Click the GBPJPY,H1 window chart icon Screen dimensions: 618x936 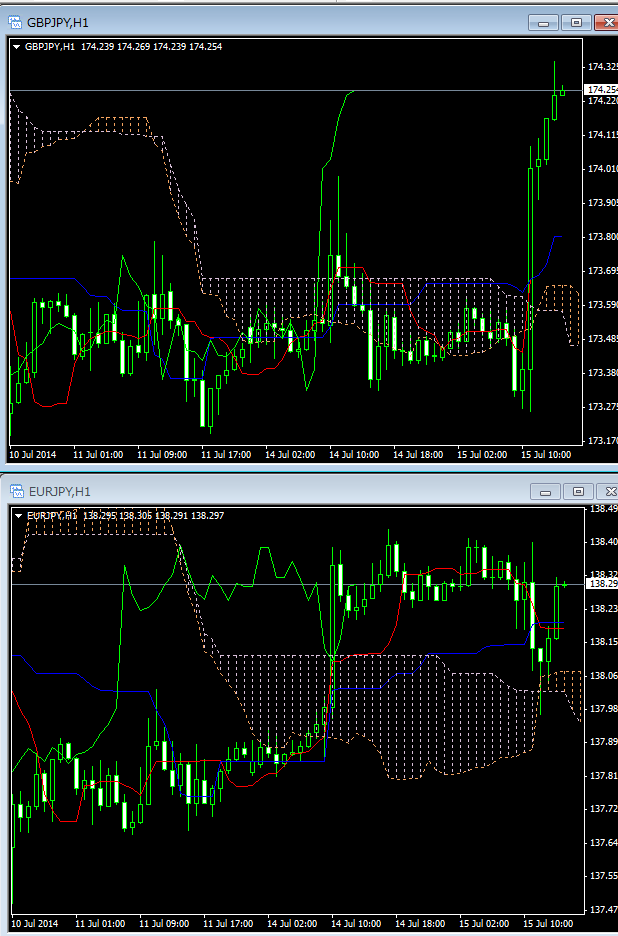(15, 23)
